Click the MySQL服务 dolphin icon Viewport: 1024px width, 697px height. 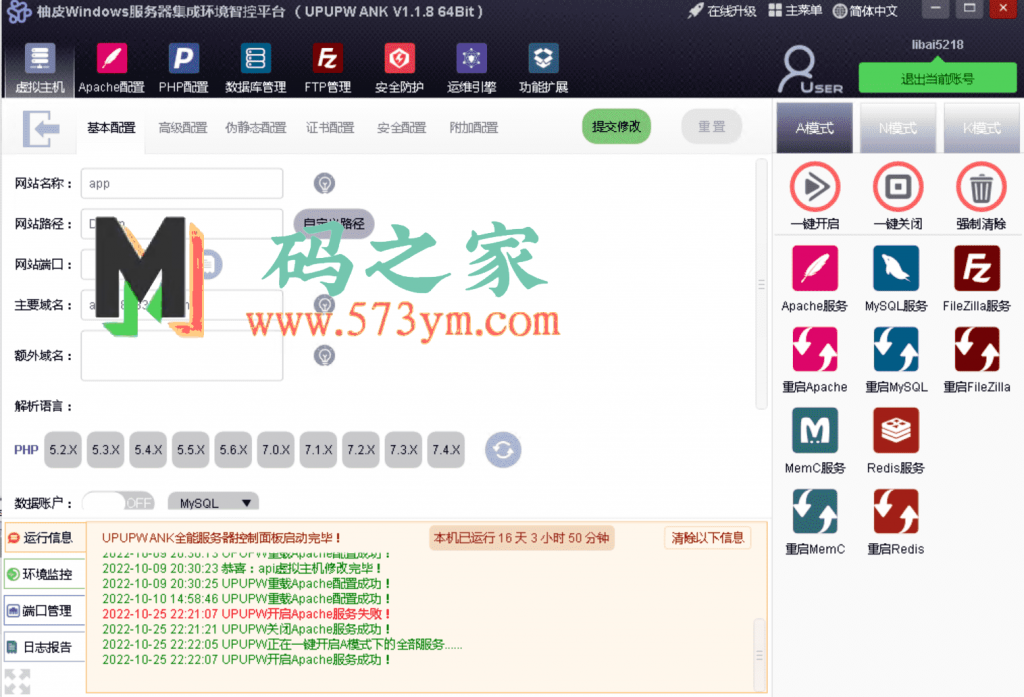pyautogui.click(x=895, y=268)
